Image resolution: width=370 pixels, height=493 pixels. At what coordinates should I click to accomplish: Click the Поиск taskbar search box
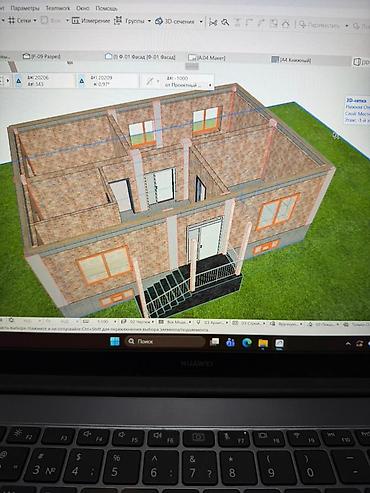click(x=165, y=341)
